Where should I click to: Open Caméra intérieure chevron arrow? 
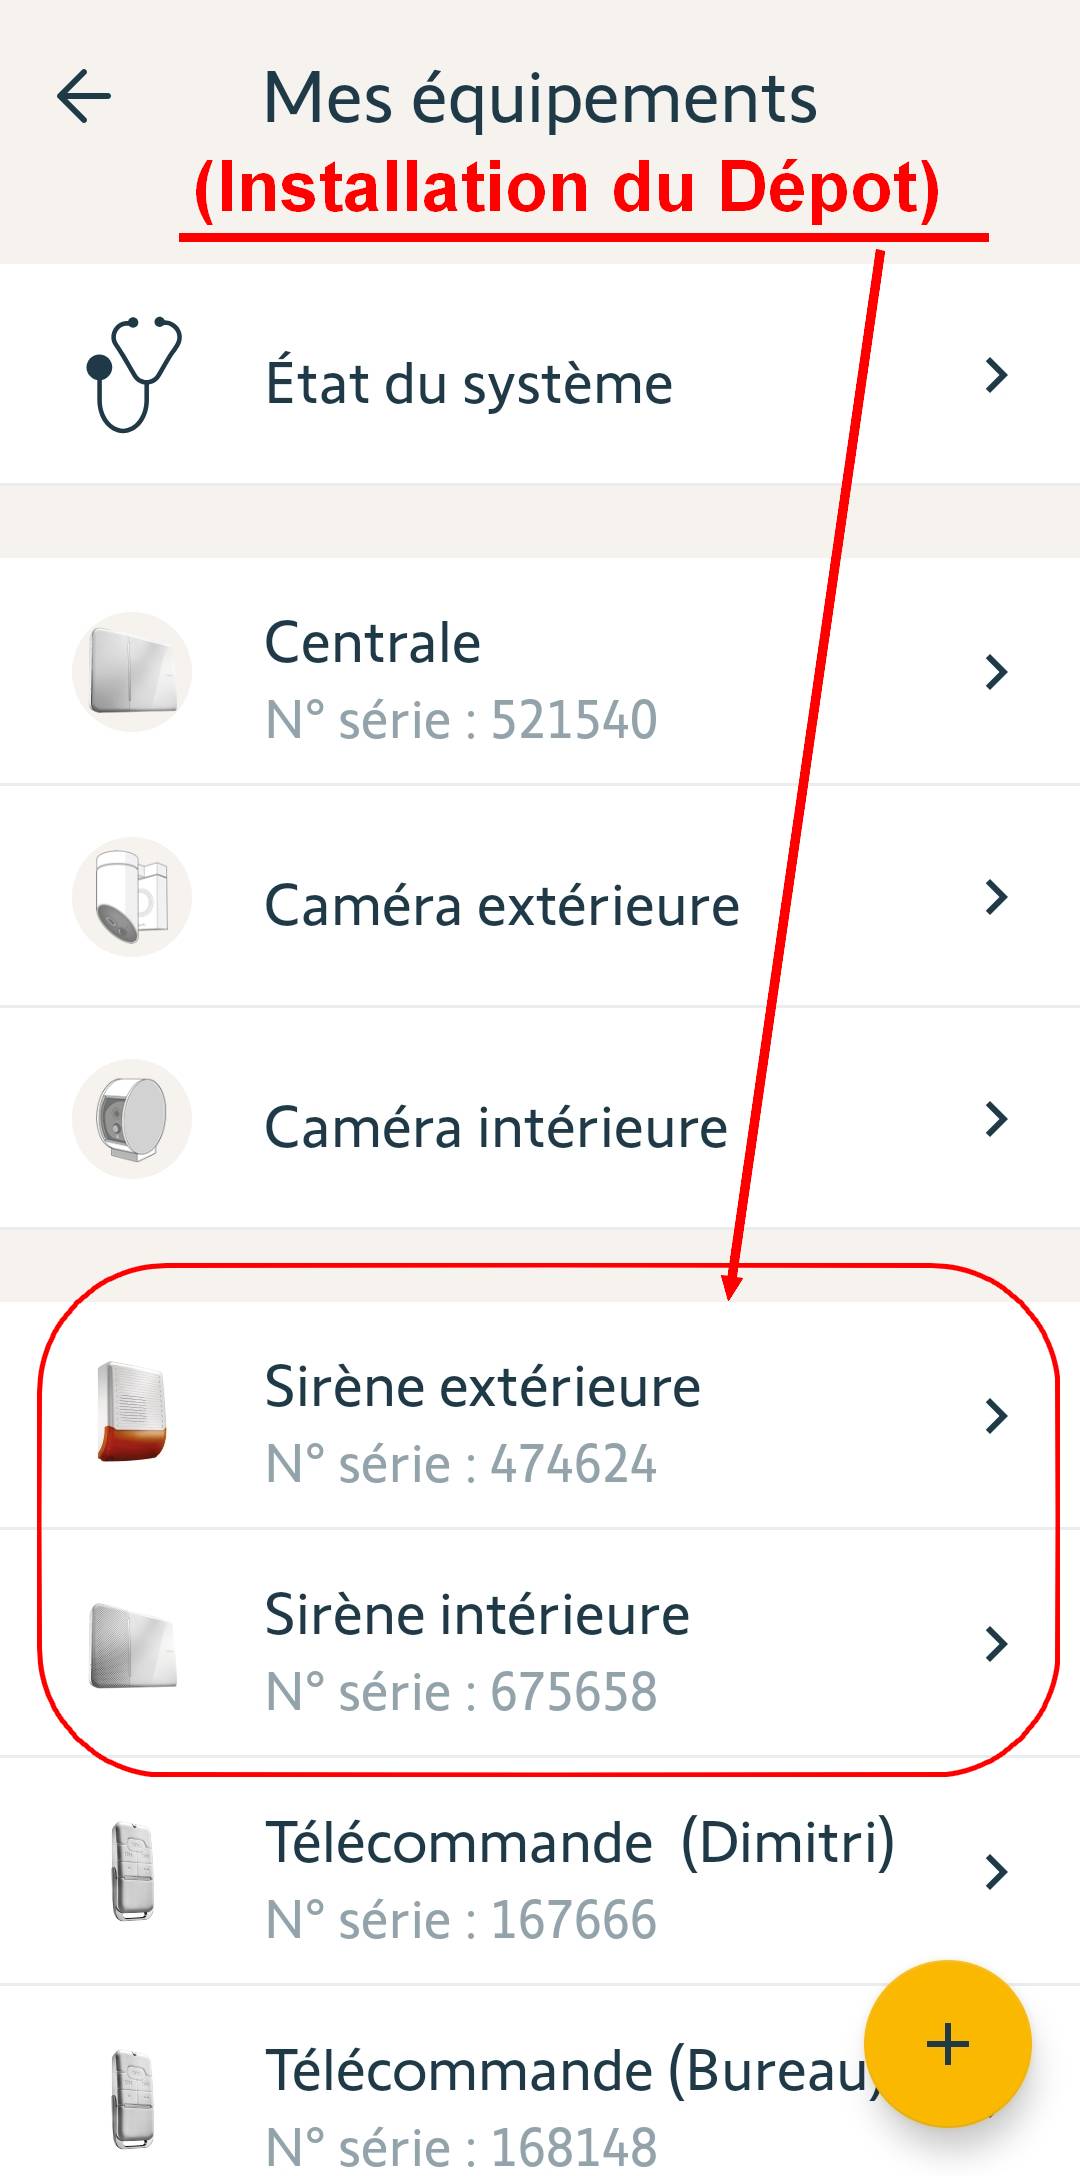pyautogui.click(x=996, y=1119)
